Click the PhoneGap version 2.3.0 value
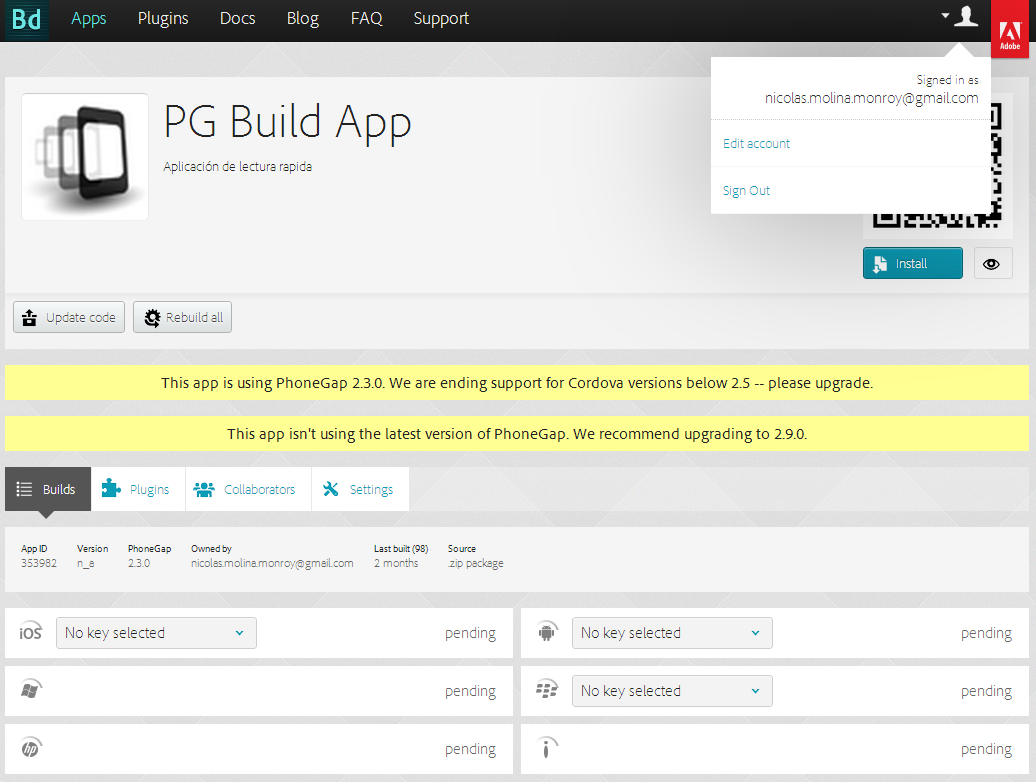The height and width of the screenshot is (782, 1036). click(139, 563)
